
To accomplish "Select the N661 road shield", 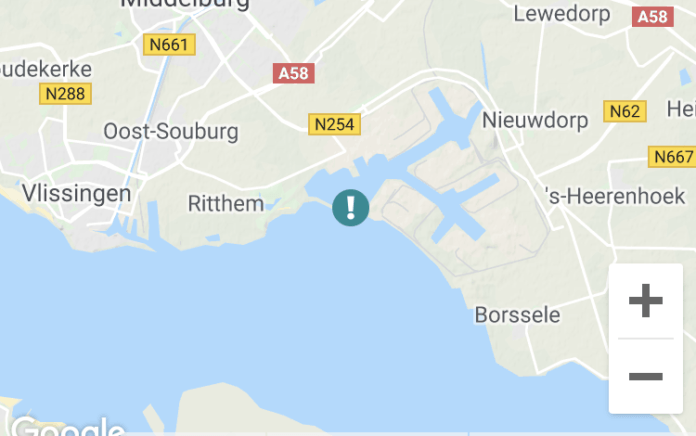I will 169,44.
